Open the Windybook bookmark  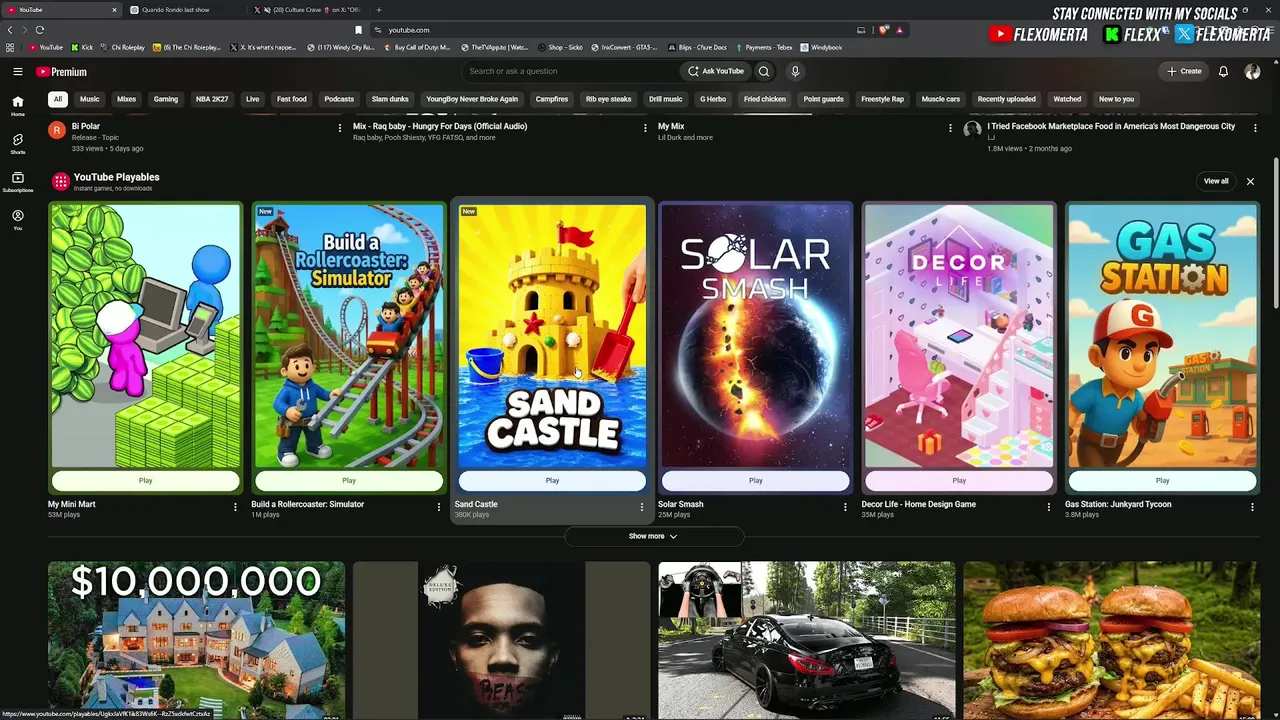tap(821, 47)
